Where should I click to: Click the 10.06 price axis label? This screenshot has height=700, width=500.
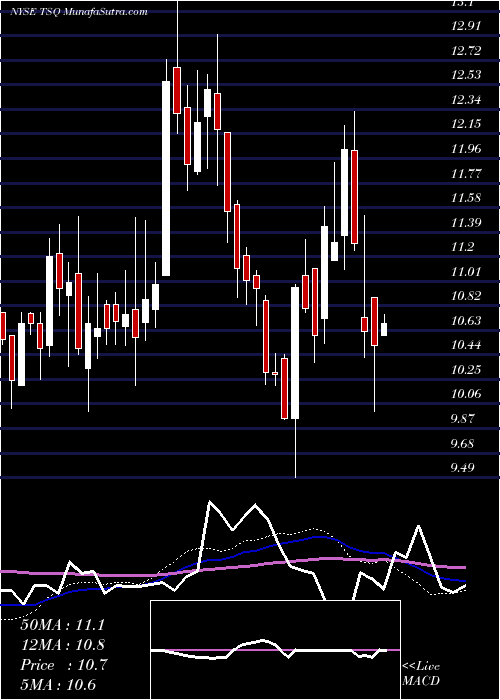(x=466, y=394)
